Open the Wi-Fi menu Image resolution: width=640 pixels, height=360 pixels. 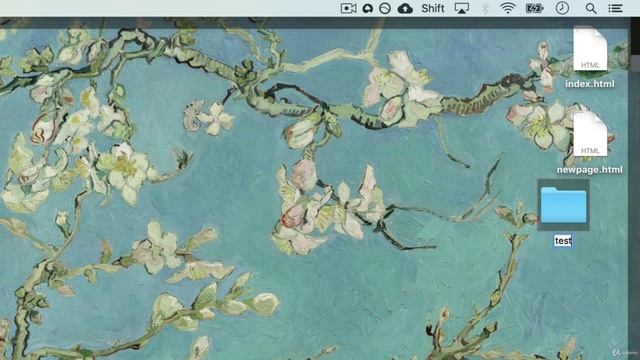(507, 8)
